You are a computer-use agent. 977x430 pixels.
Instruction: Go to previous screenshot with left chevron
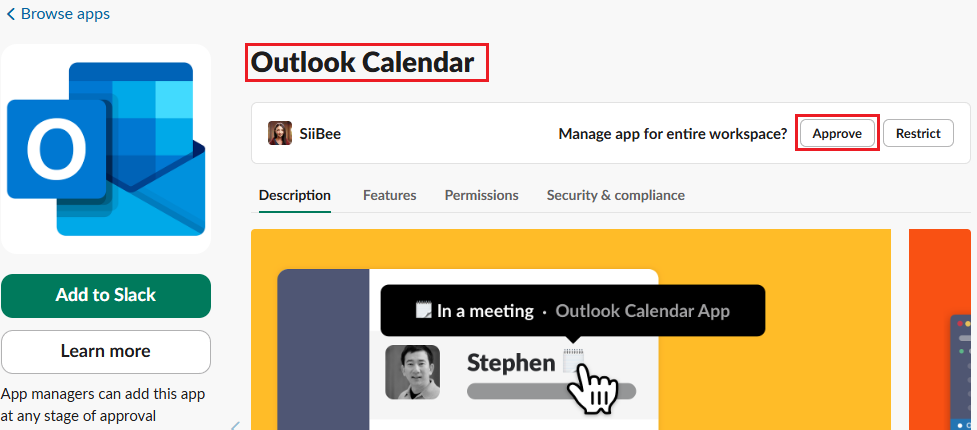click(236, 426)
